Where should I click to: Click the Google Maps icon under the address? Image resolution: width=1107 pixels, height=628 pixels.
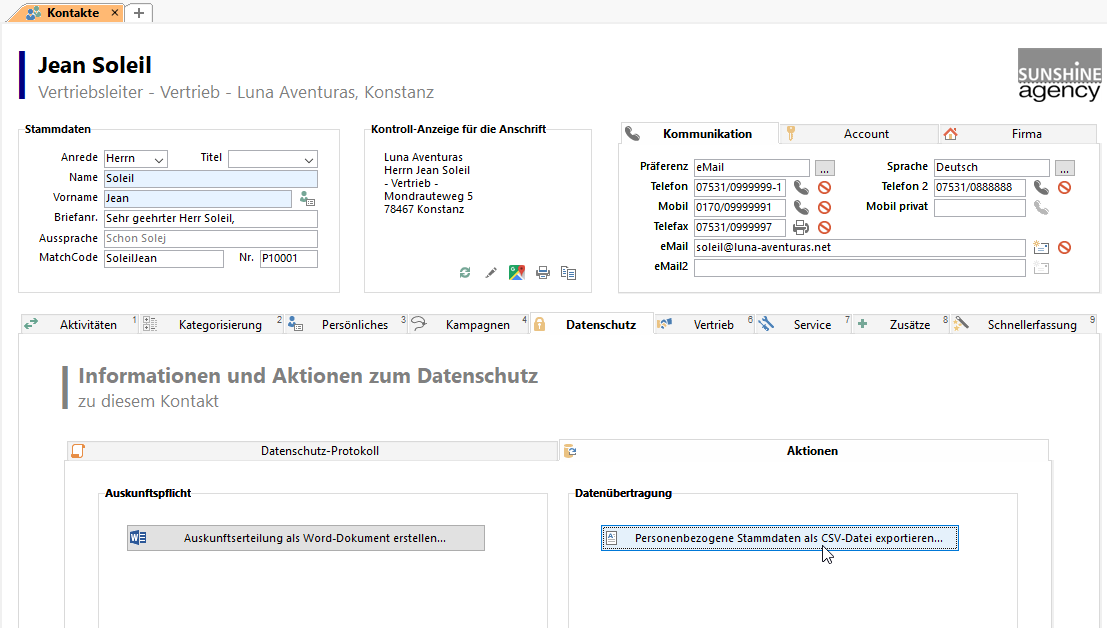tap(517, 272)
